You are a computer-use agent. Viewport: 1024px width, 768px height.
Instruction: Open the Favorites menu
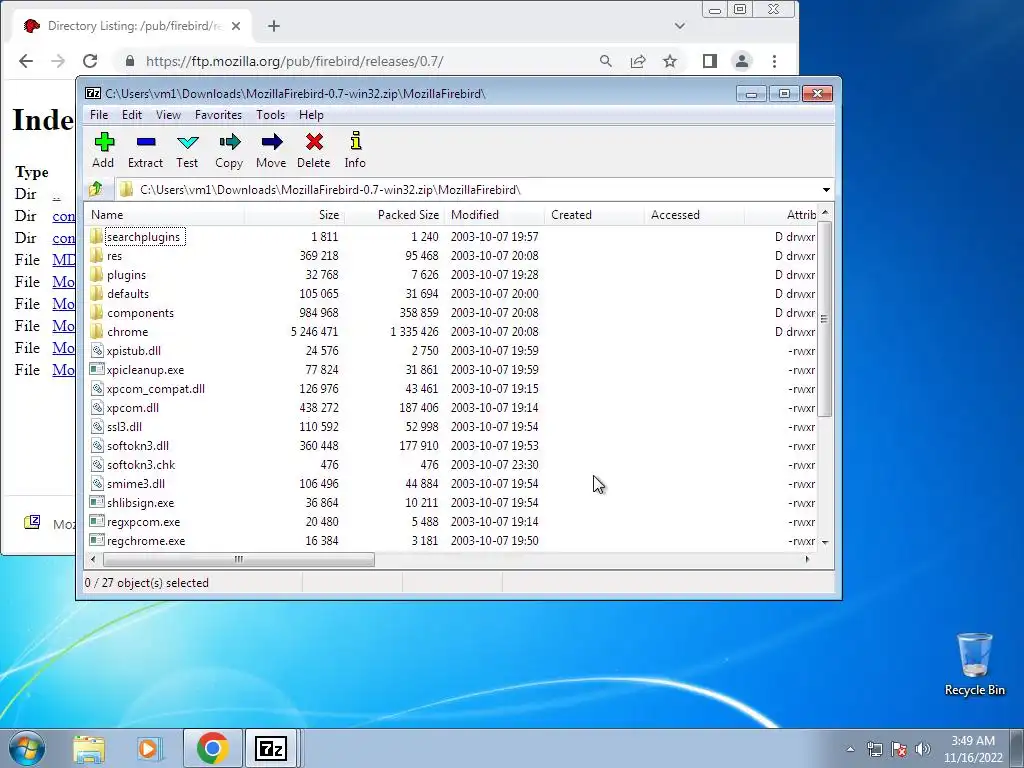pos(218,115)
